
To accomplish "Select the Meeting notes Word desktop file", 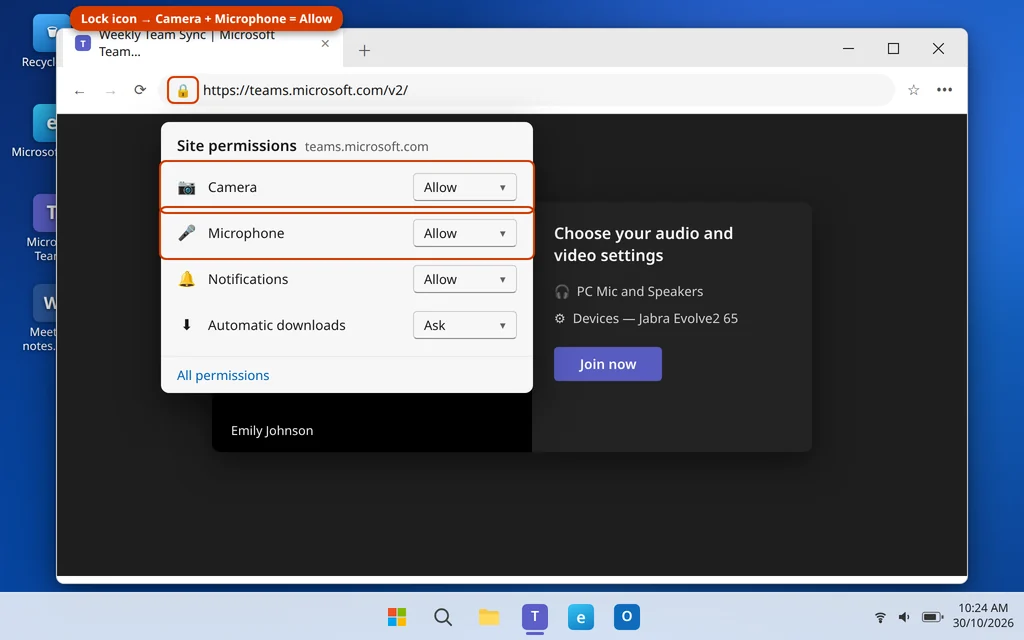I will tap(43, 318).
